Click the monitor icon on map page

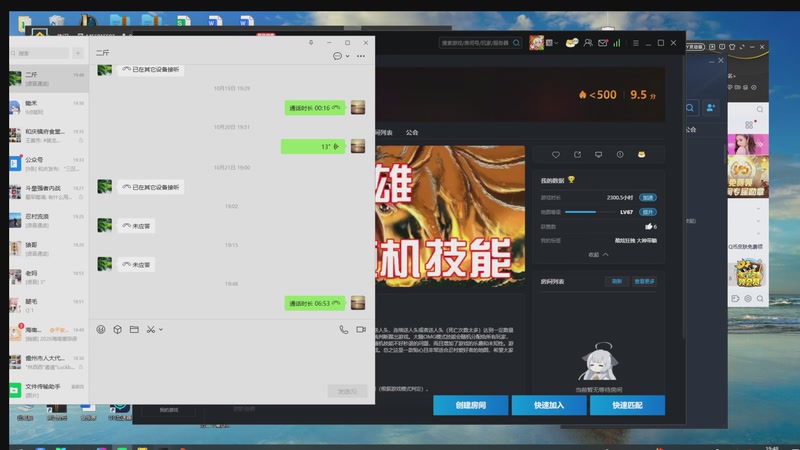click(598, 155)
